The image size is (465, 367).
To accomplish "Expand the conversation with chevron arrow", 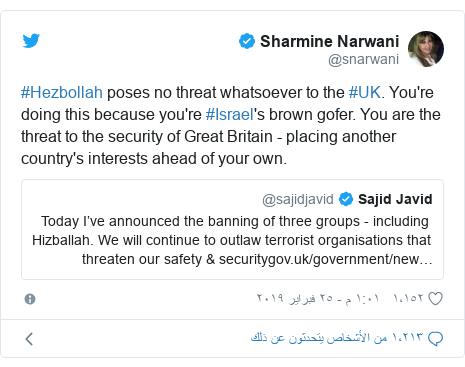I will tap(29, 339).
